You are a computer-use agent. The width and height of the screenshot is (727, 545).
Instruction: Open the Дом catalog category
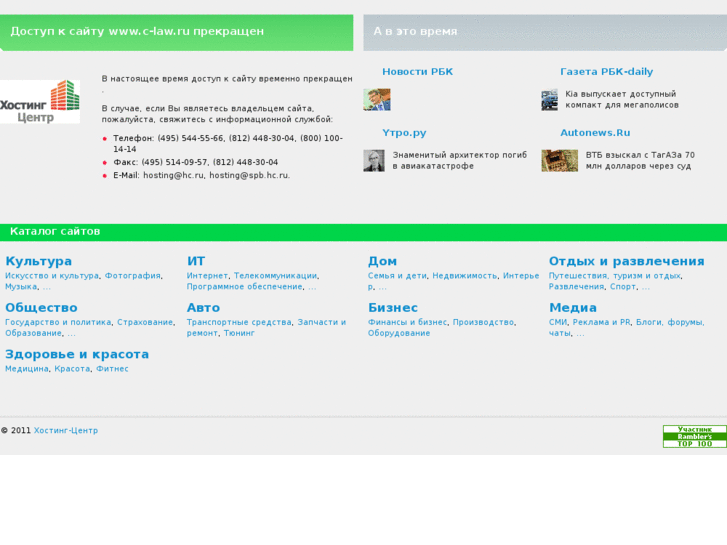tap(383, 261)
